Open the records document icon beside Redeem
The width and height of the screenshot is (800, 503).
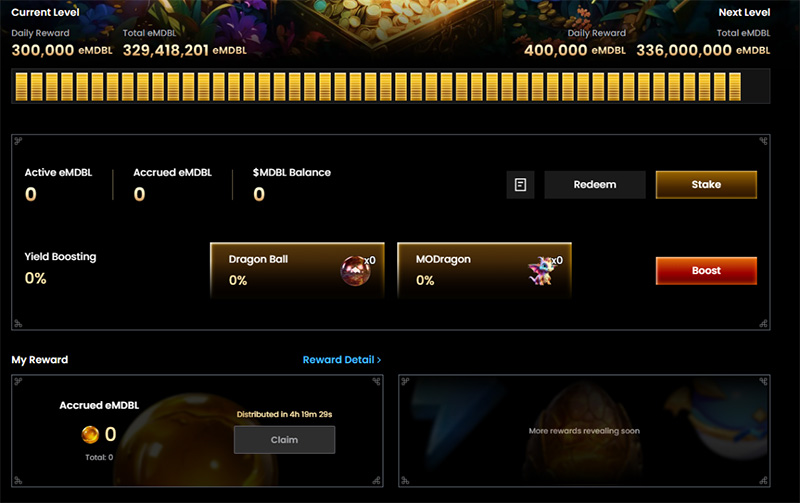click(x=520, y=185)
